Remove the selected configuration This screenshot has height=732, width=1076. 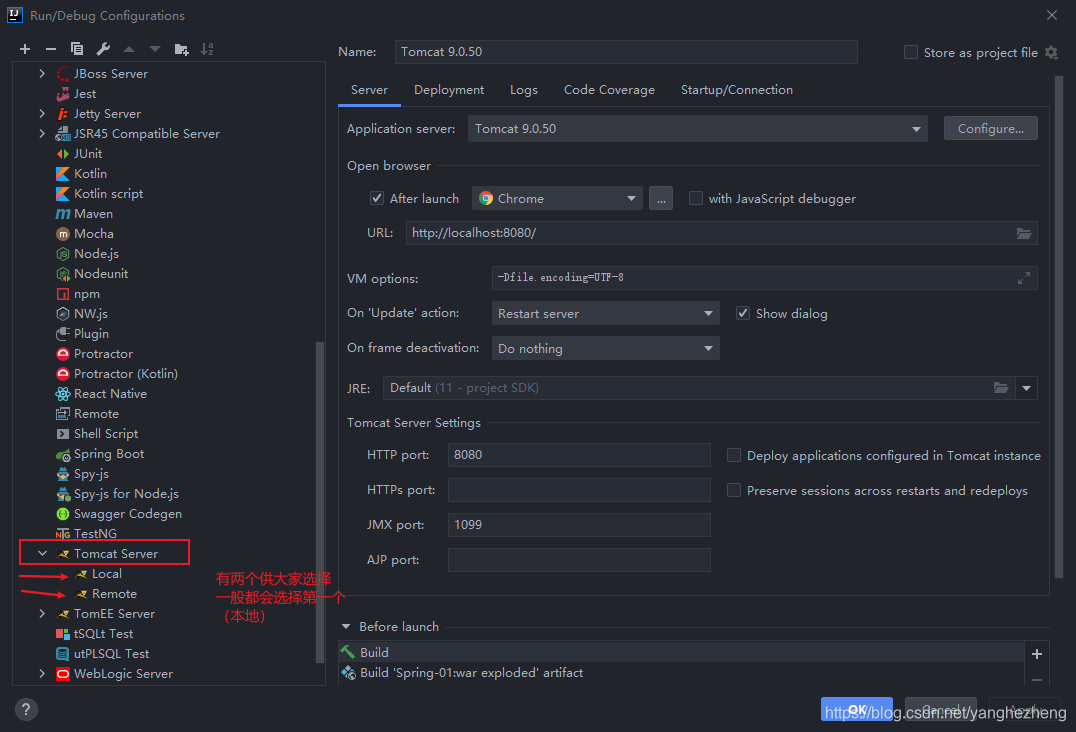[x=50, y=48]
